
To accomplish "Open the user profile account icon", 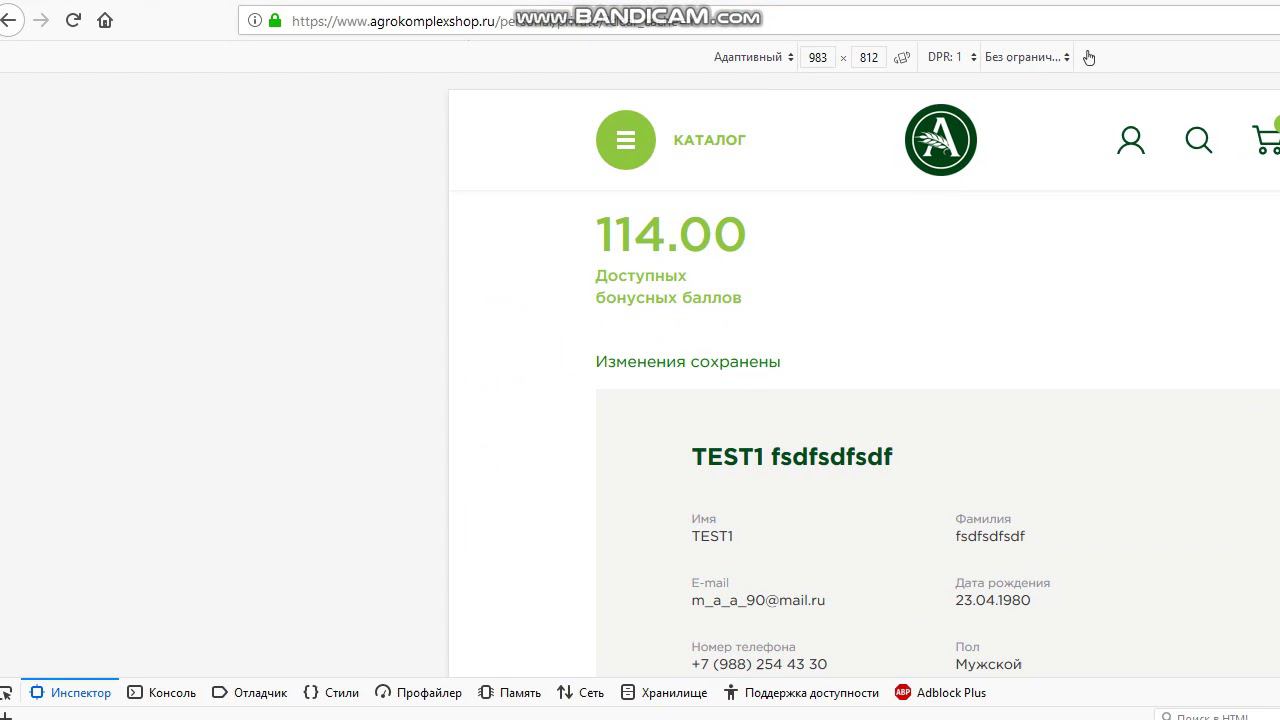I will click(x=1131, y=140).
